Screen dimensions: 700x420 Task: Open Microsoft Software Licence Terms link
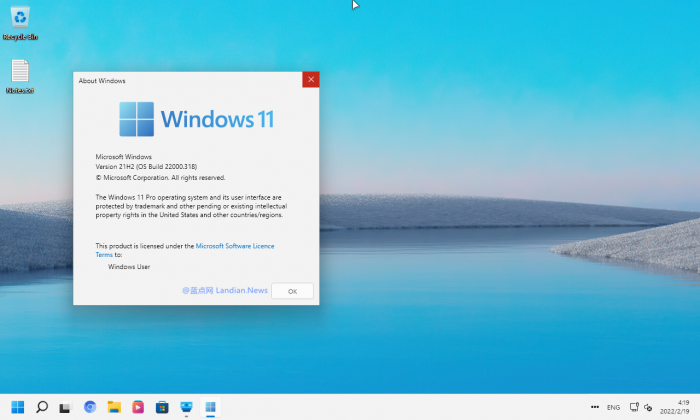tap(234, 245)
